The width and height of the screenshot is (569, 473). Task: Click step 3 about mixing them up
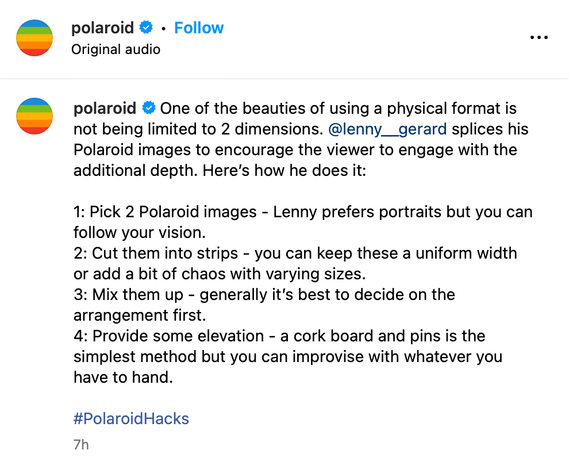tap(264, 305)
